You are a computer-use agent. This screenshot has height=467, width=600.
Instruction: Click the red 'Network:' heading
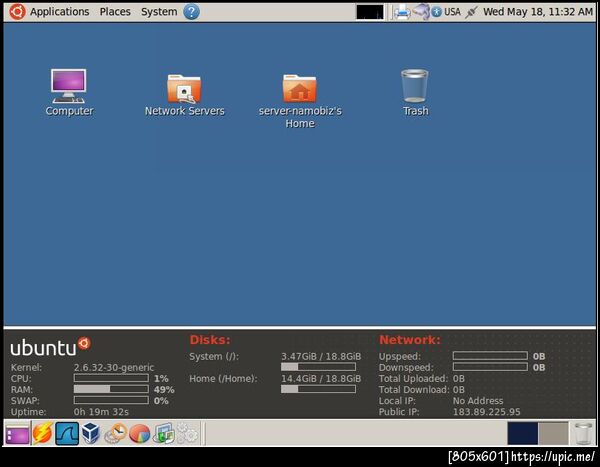410,340
